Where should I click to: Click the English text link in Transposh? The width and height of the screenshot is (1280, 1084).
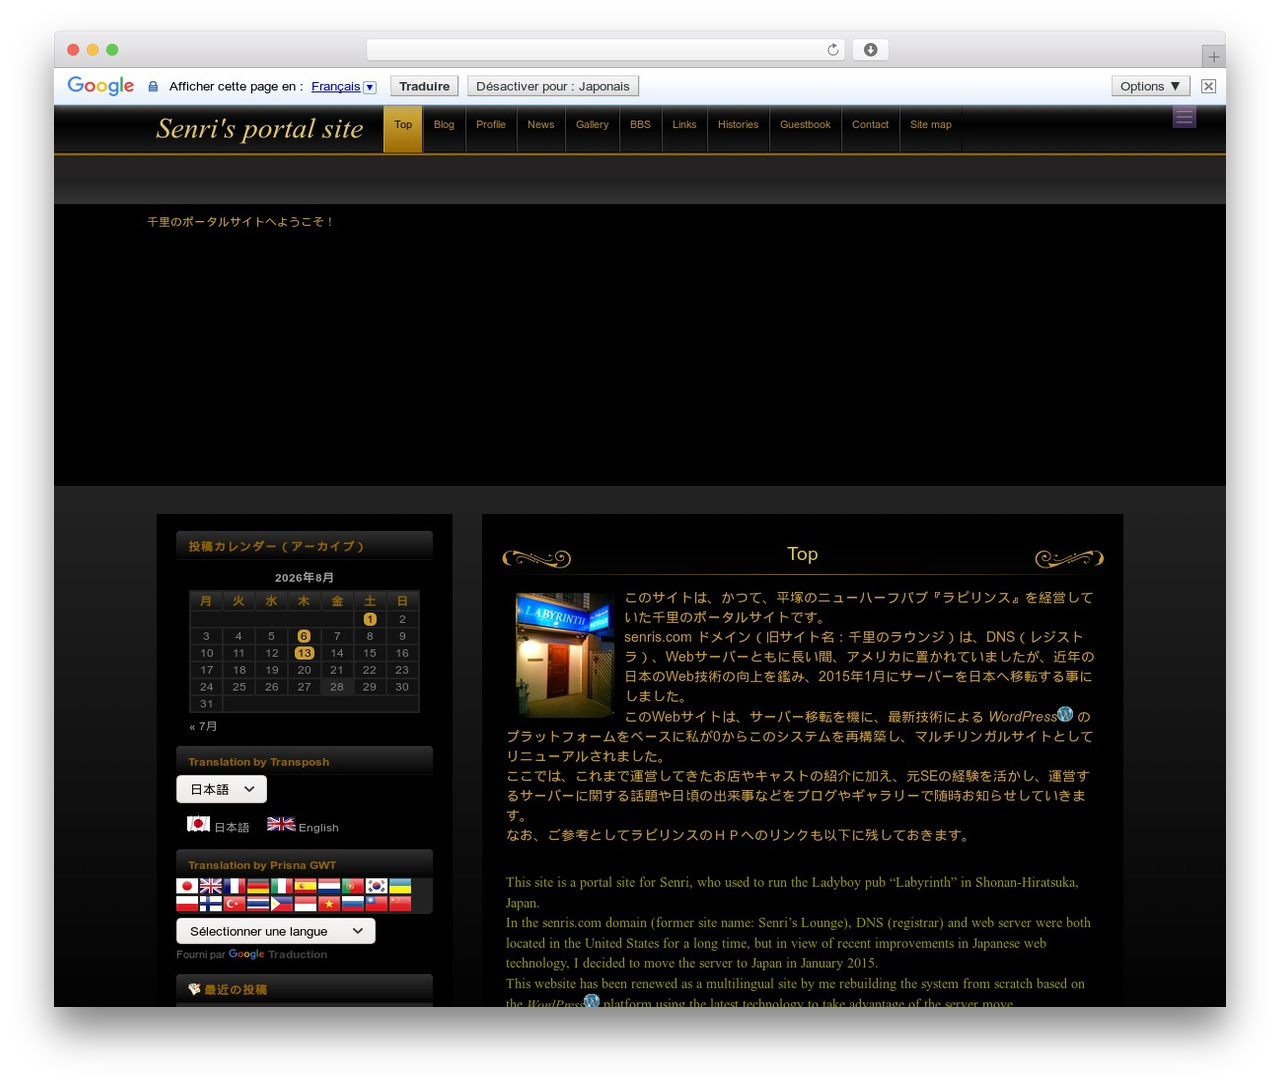[x=318, y=828]
